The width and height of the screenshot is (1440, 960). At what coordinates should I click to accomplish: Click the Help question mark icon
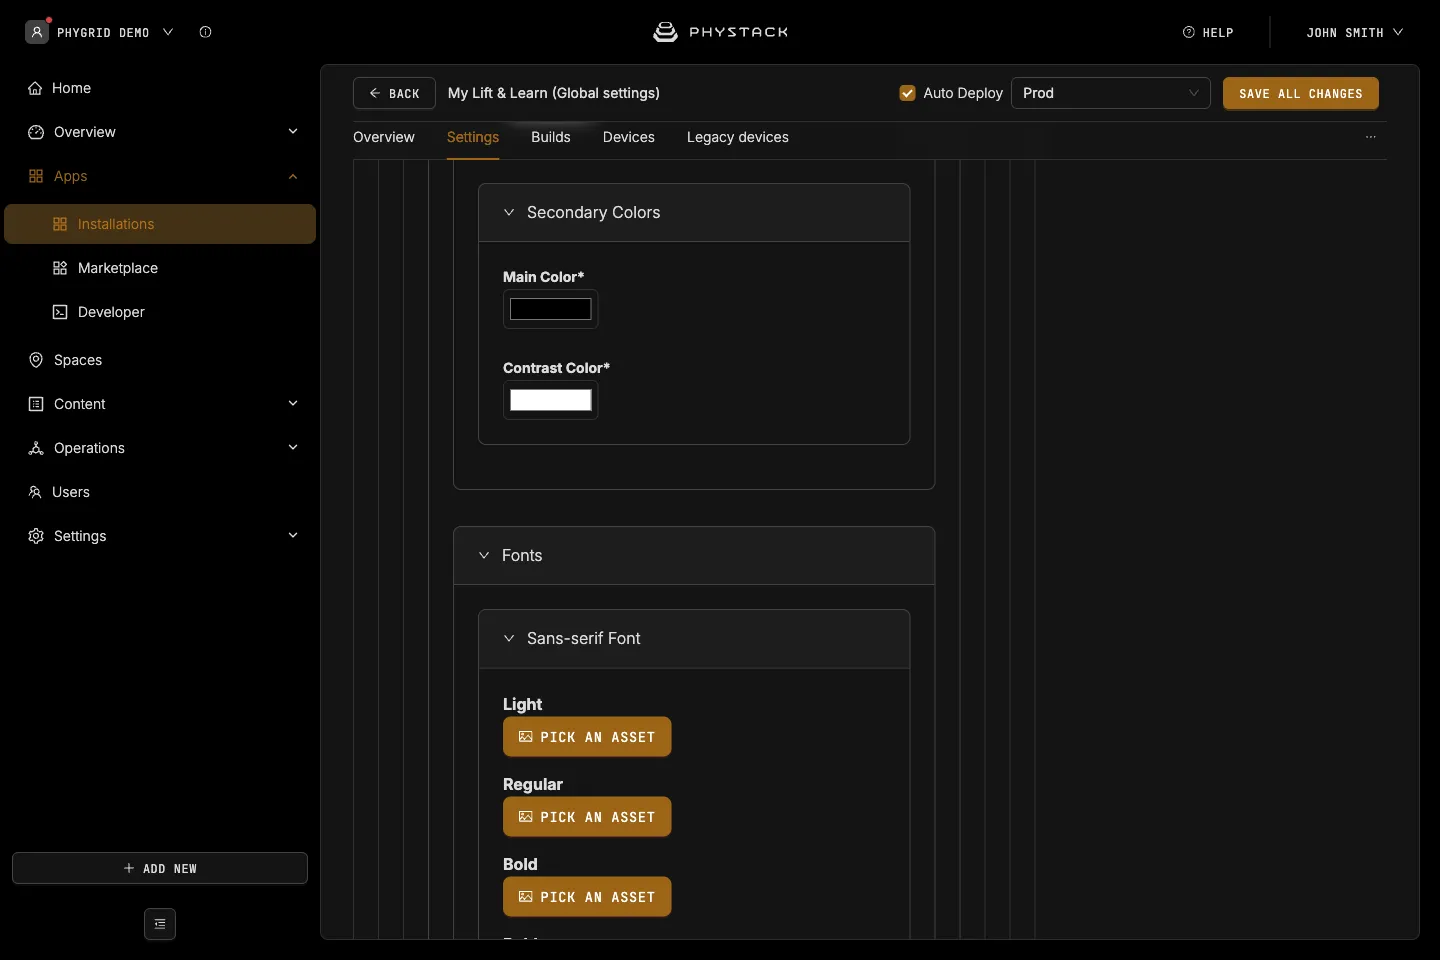coord(1189,32)
